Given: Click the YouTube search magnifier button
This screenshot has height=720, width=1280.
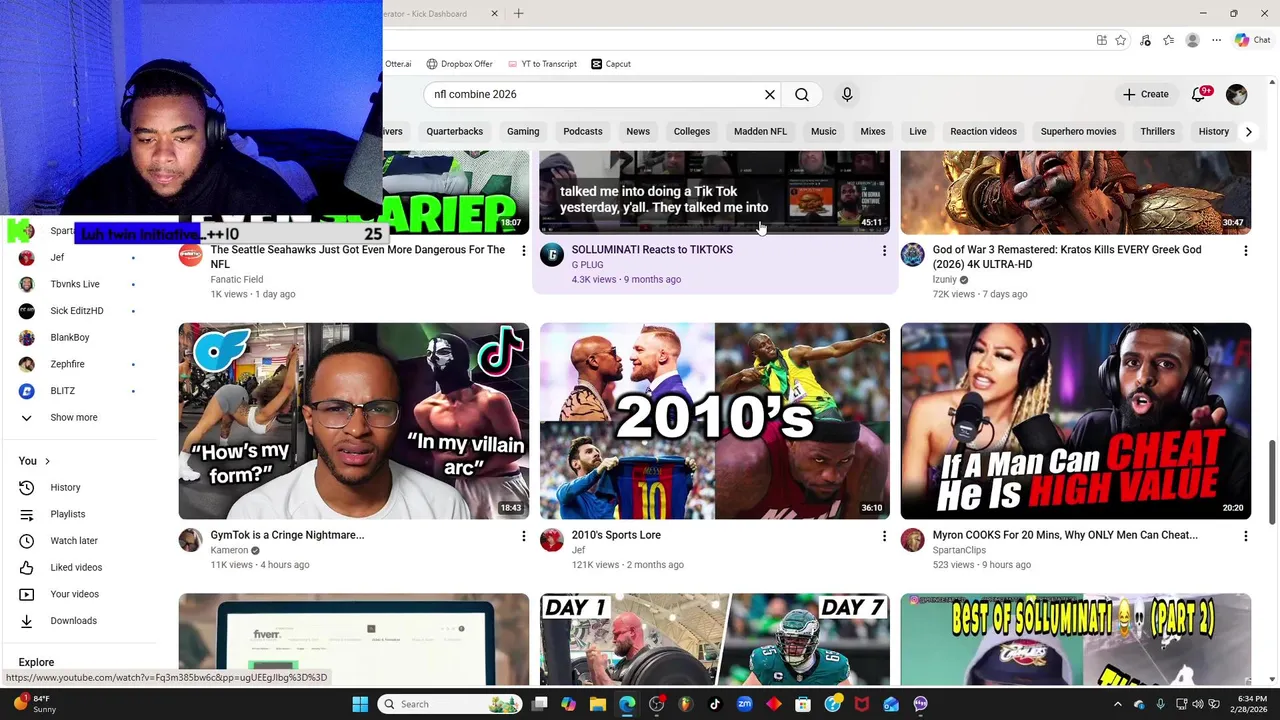Looking at the screenshot, I should point(802,94).
